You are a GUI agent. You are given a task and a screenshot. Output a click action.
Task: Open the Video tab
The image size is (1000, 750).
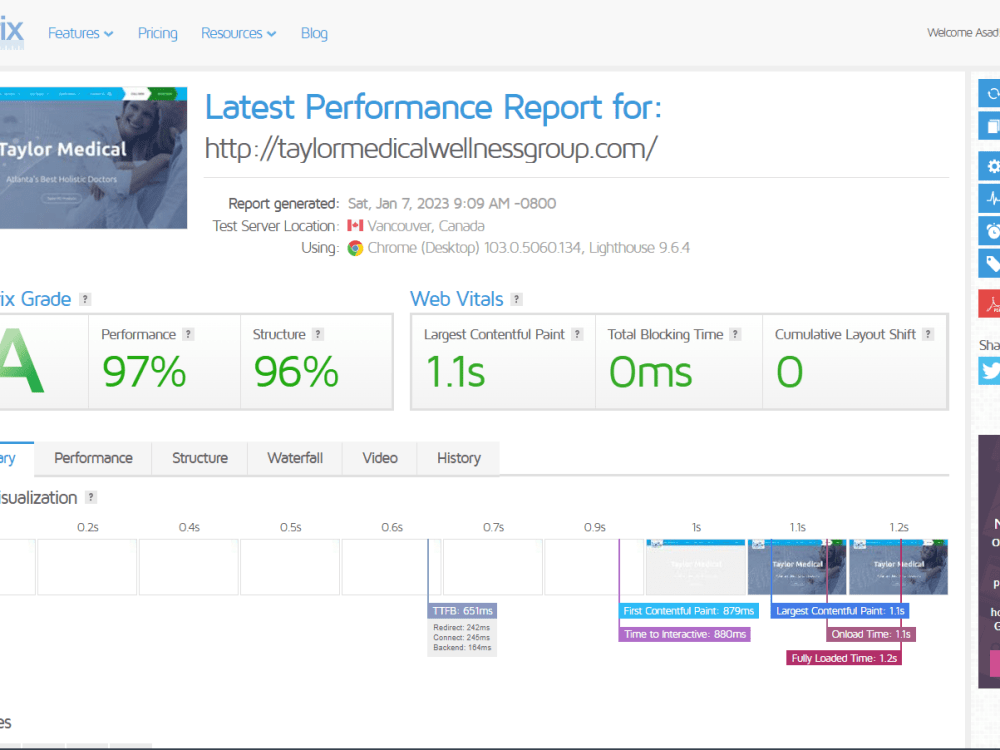coord(379,459)
